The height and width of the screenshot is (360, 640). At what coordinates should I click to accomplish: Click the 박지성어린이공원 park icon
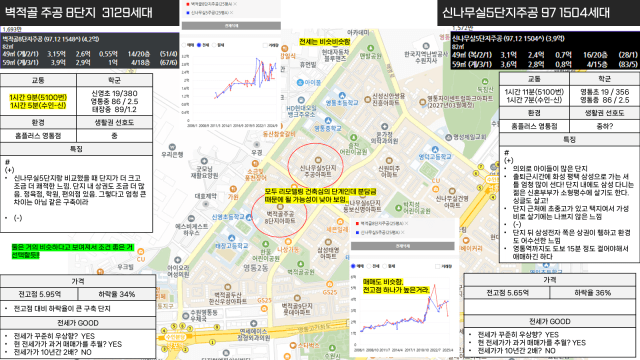[398, 208]
